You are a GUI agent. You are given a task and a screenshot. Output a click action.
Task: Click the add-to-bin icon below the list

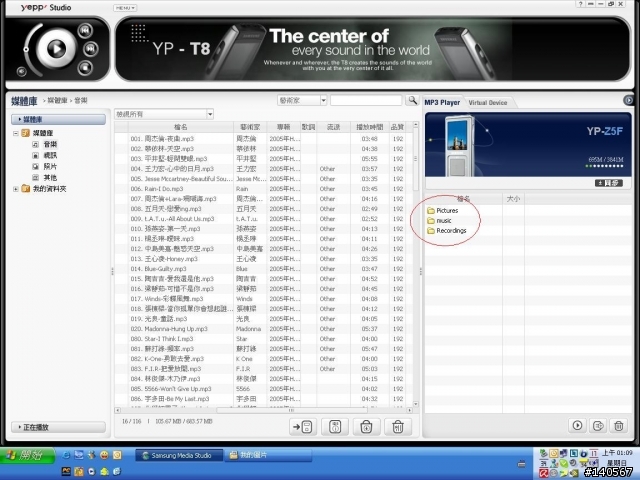click(x=366, y=427)
